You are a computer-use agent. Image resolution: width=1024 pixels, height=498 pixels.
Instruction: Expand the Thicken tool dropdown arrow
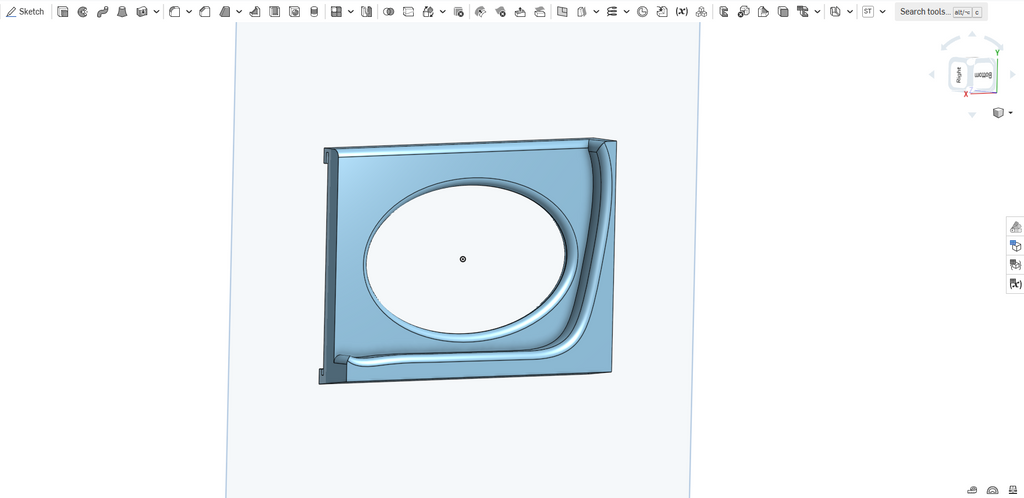click(156, 12)
